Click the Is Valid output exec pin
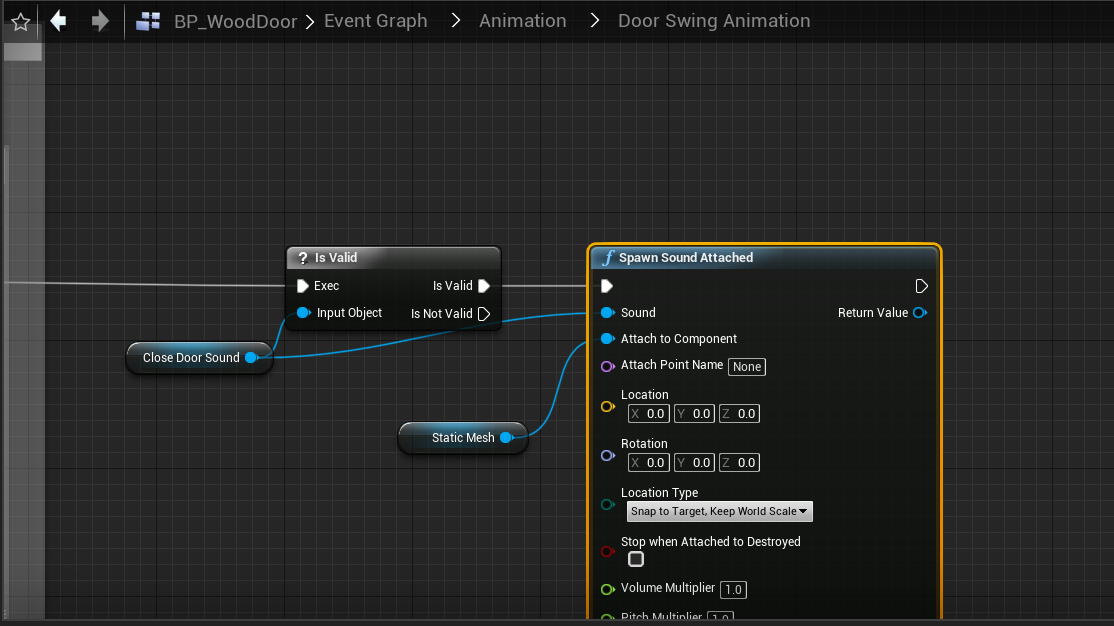Viewport: 1114px width, 626px height. click(484, 286)
